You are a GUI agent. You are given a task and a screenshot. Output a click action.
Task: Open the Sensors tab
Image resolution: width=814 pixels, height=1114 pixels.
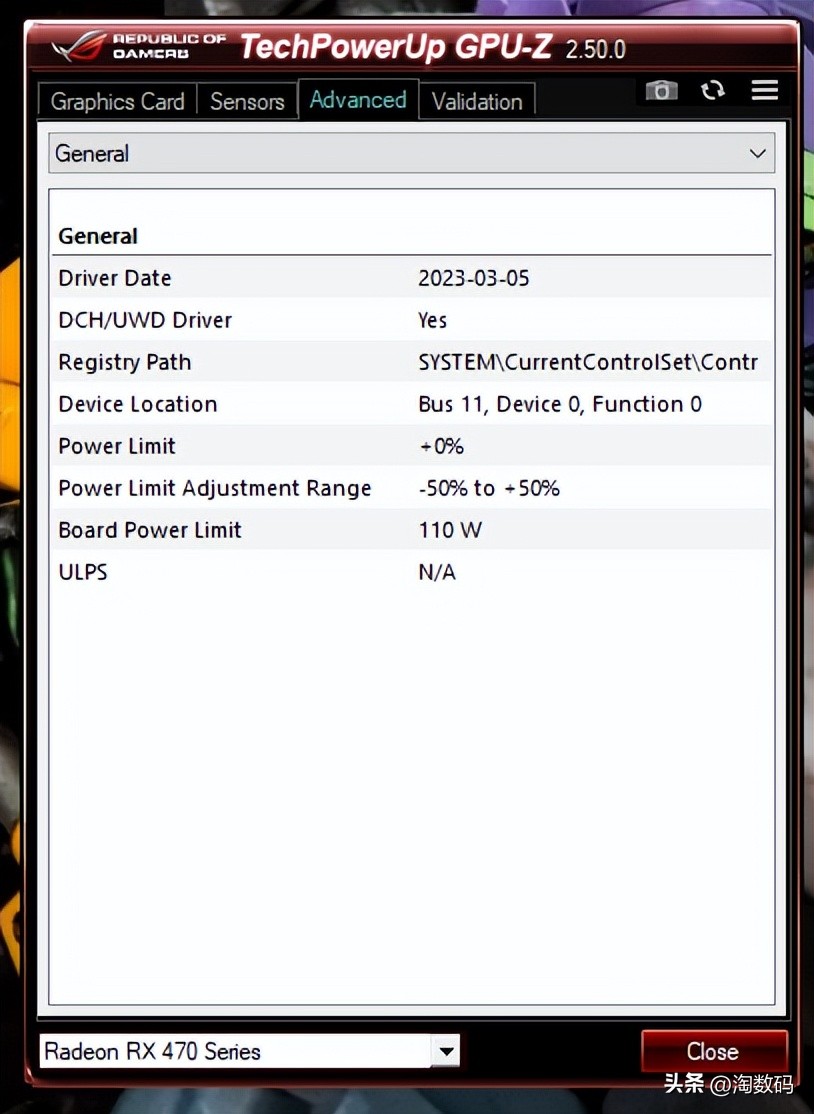pos(247,102)
